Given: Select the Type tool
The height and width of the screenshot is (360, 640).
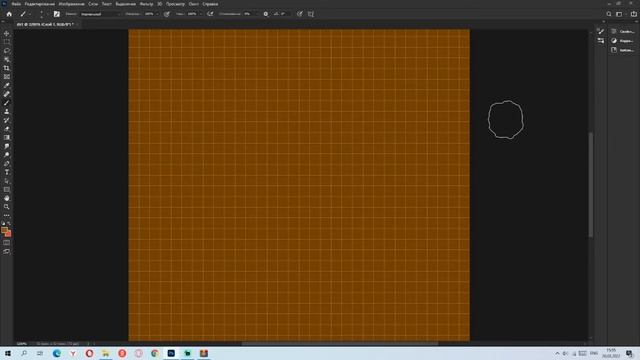Looking at the screenshot, I should 7,172.
